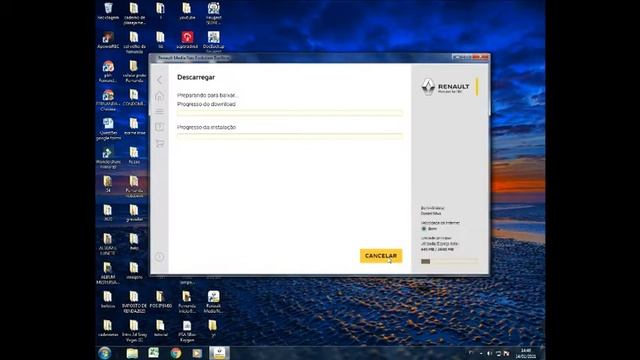Click the taskbar clock and date
640x360 pixels.
526,353
